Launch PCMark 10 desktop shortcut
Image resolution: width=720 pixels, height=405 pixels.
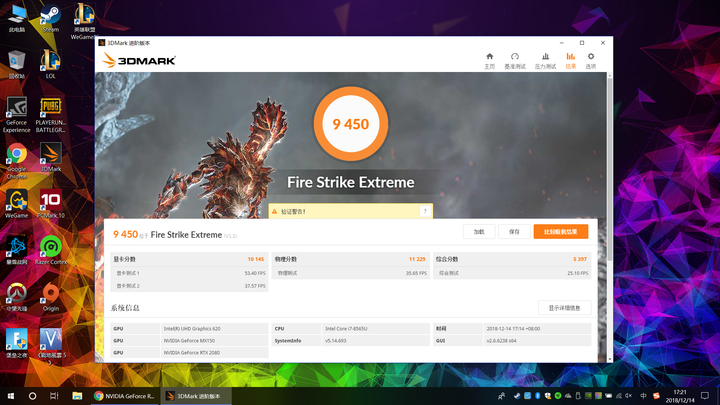[51, 204]
